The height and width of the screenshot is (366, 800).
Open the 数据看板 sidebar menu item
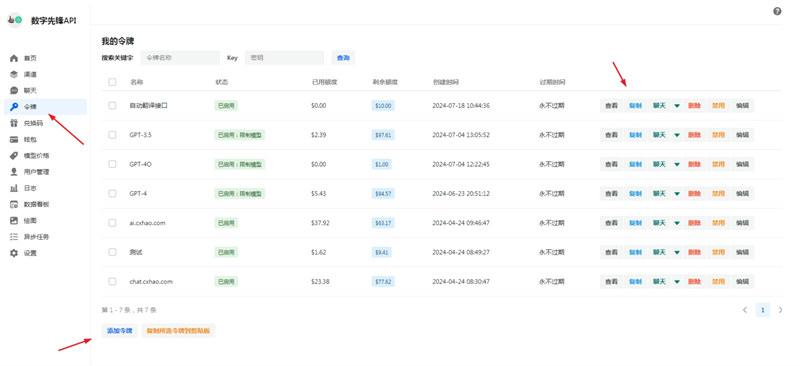pyautogui.click(x=45, y=204)
